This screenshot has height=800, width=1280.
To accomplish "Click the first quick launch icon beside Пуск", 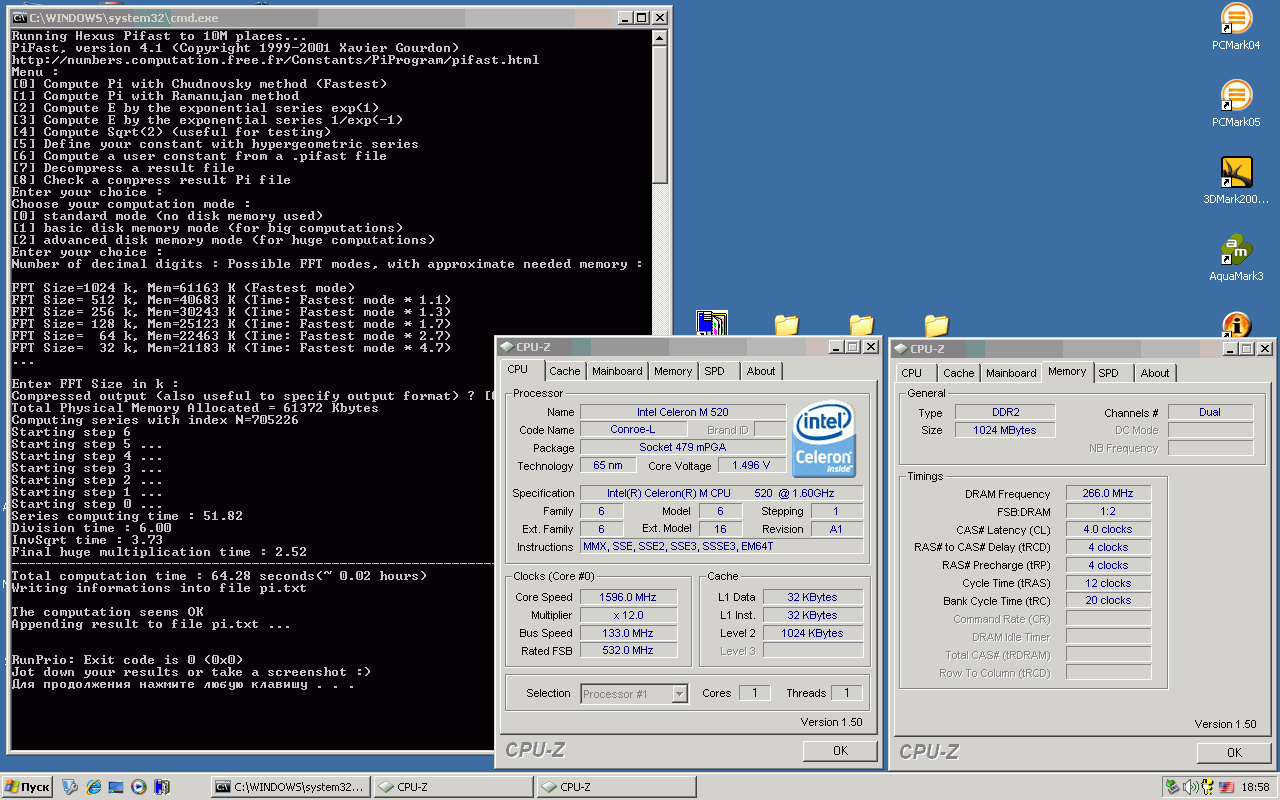I will tap(70, 787).
